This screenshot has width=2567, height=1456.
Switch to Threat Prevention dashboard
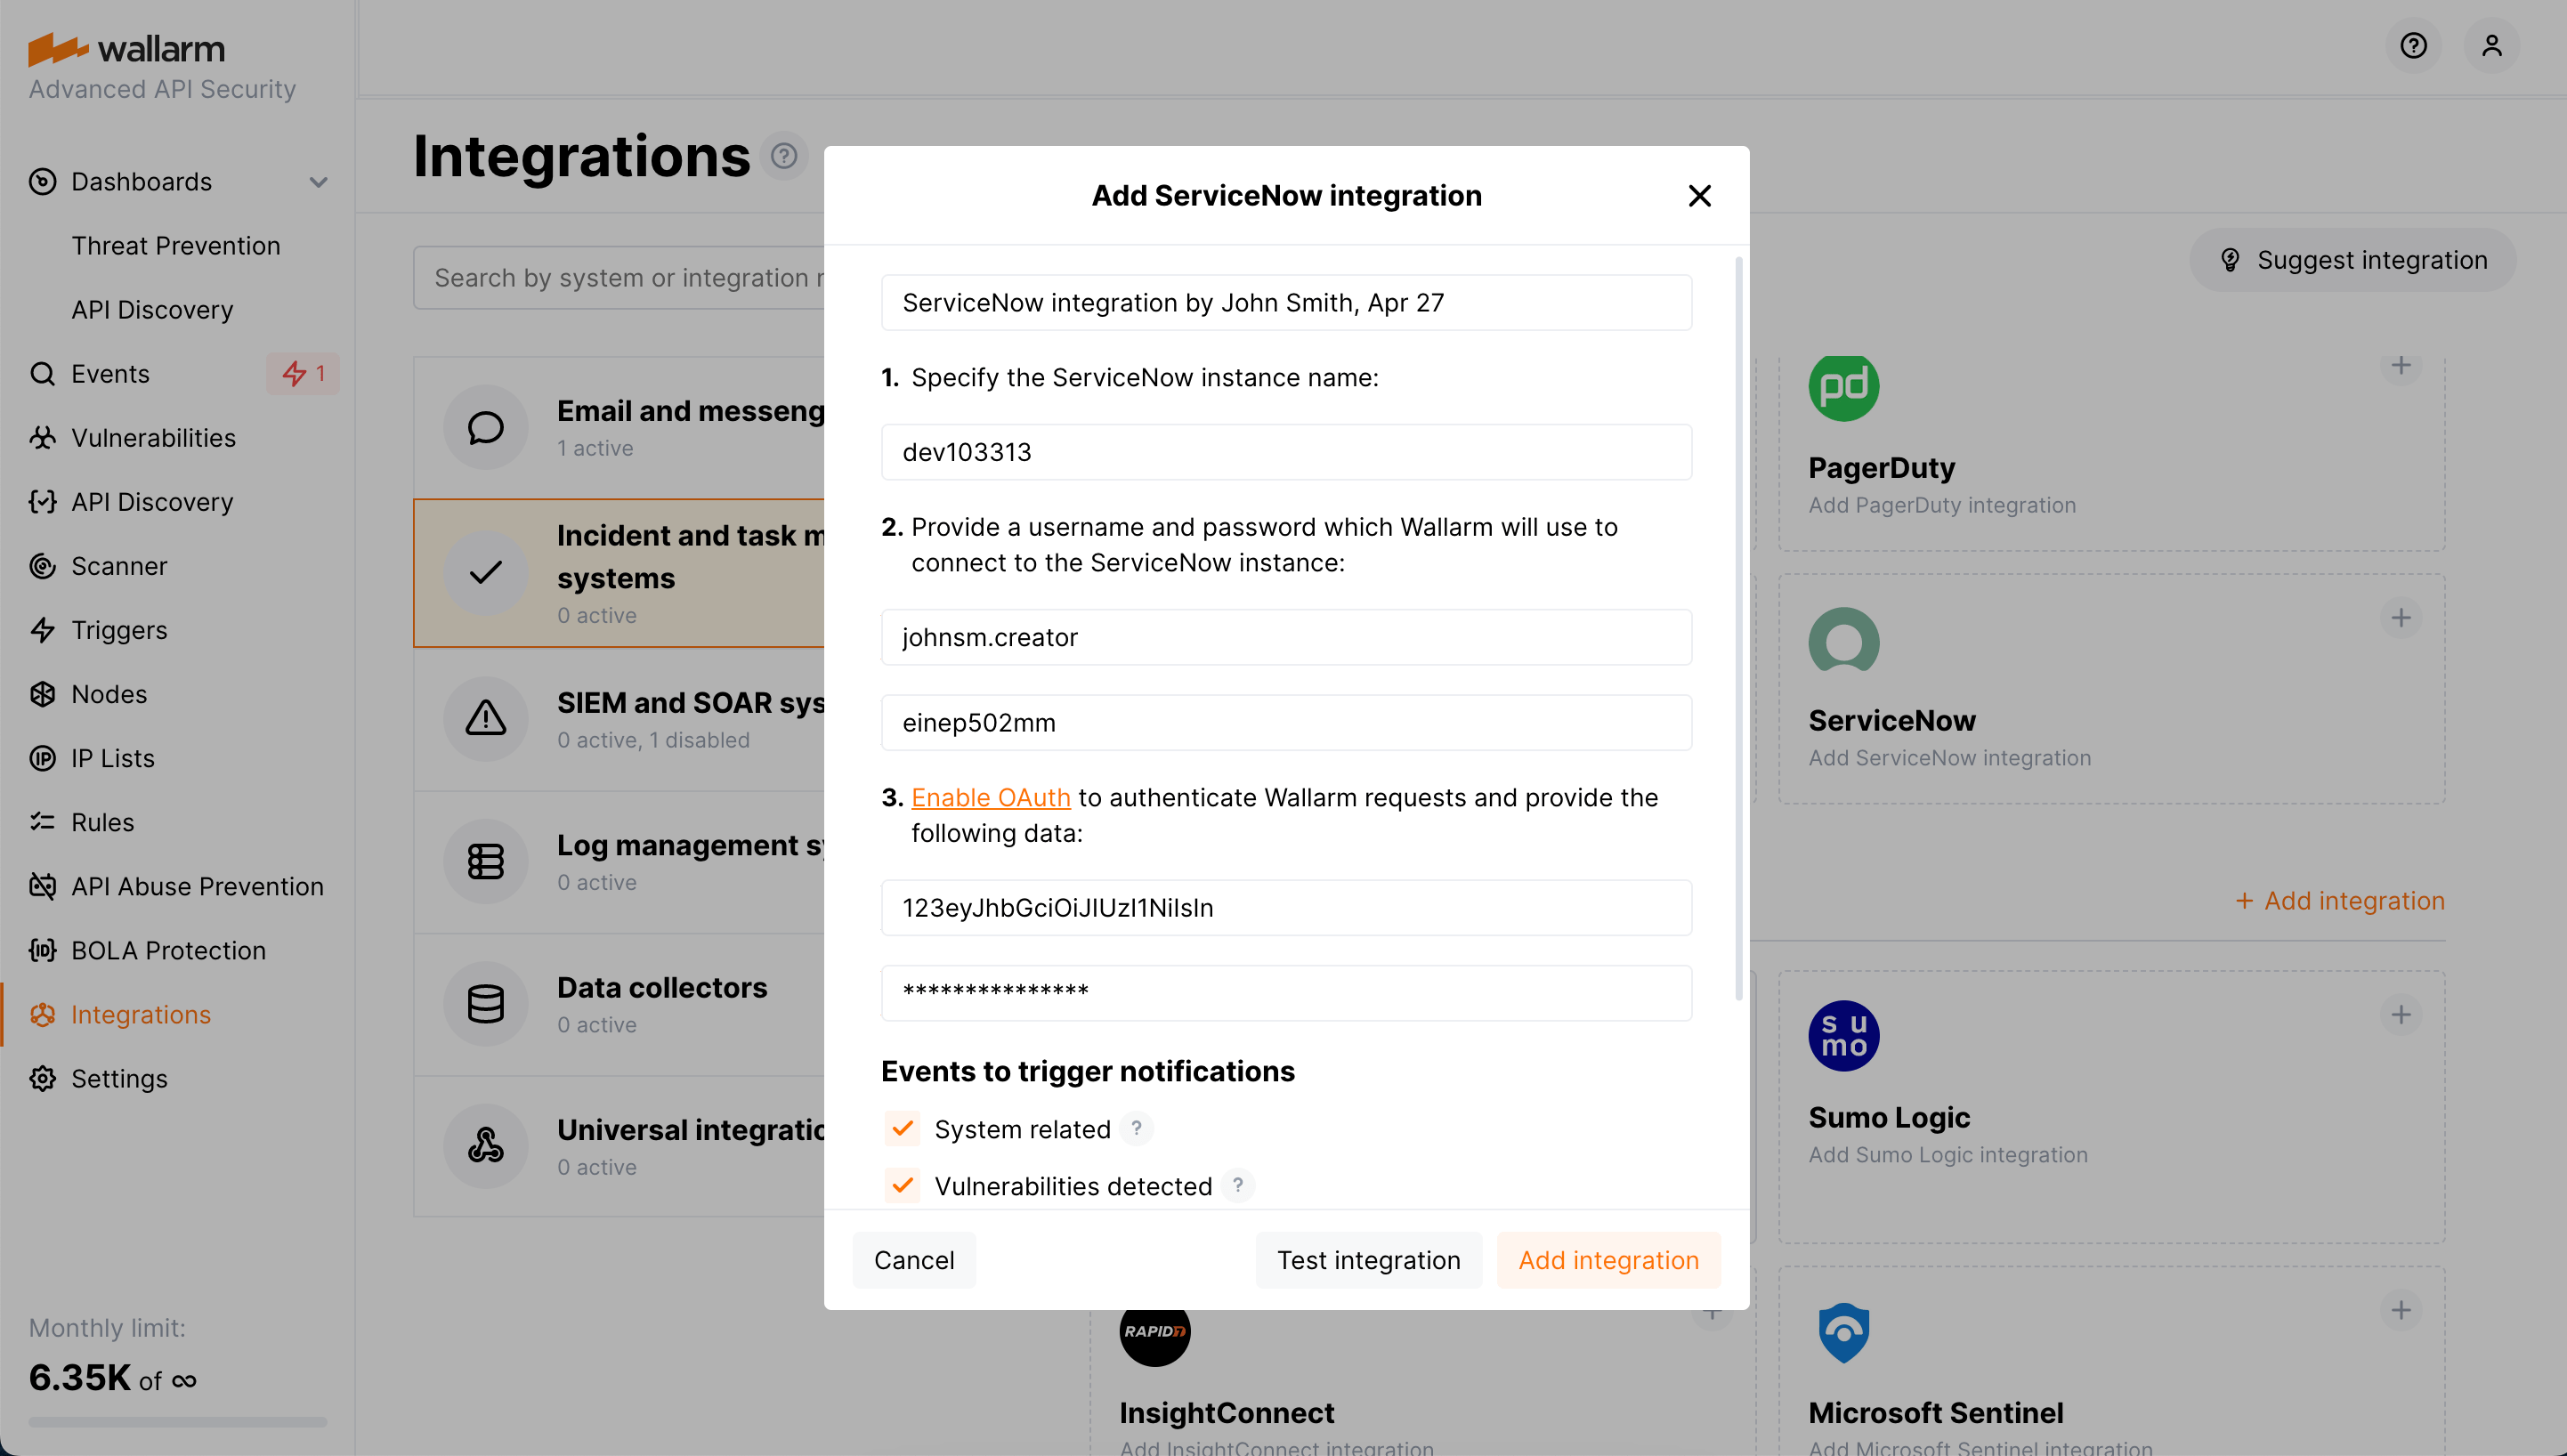click(176, 245)
